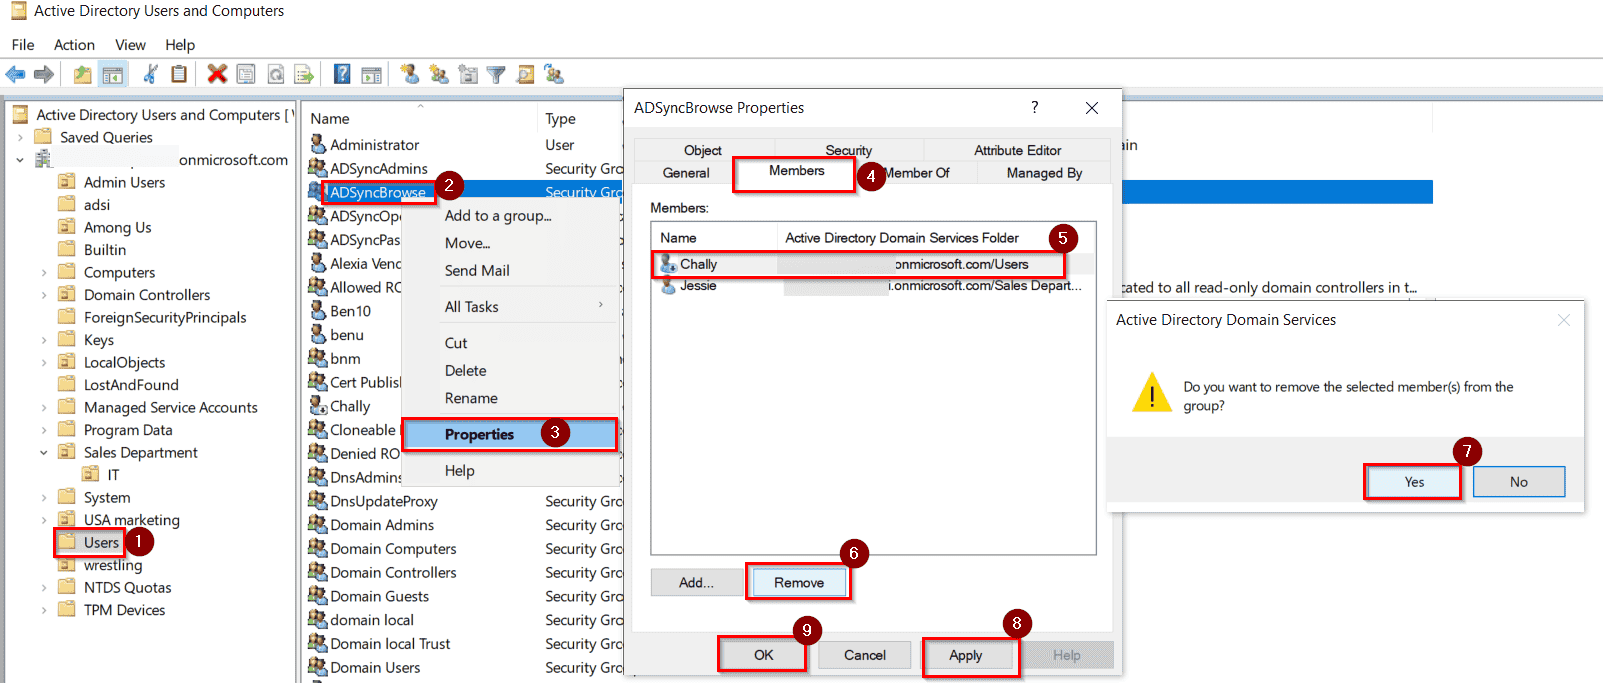Click the Export List toolbar icon
1603x683 pixels.
(x=304, y=74)
